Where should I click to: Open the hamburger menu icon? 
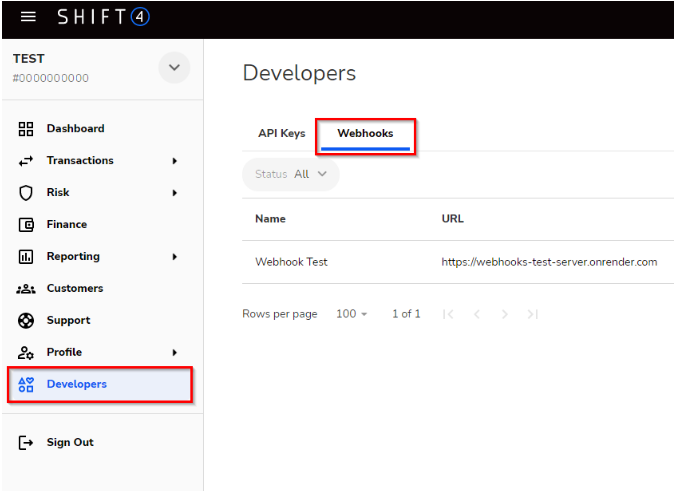click(x=28, y=17)
